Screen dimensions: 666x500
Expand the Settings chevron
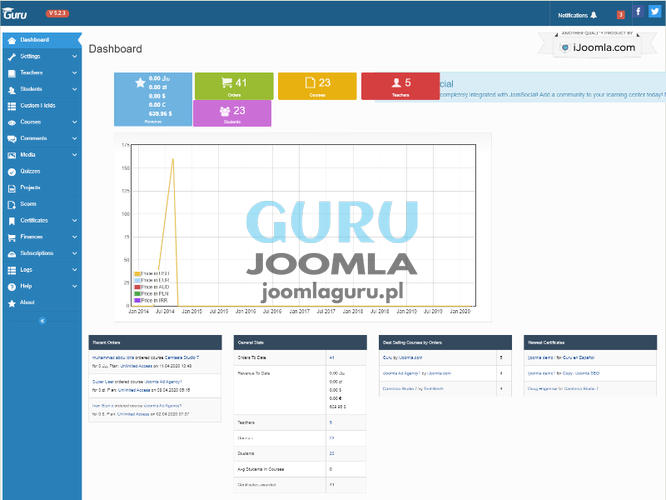point(75,56)
